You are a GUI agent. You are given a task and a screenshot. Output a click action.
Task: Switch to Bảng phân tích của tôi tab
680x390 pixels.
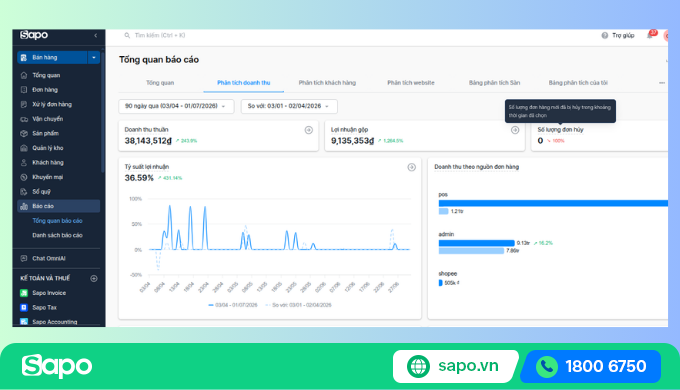click(578, 83)
